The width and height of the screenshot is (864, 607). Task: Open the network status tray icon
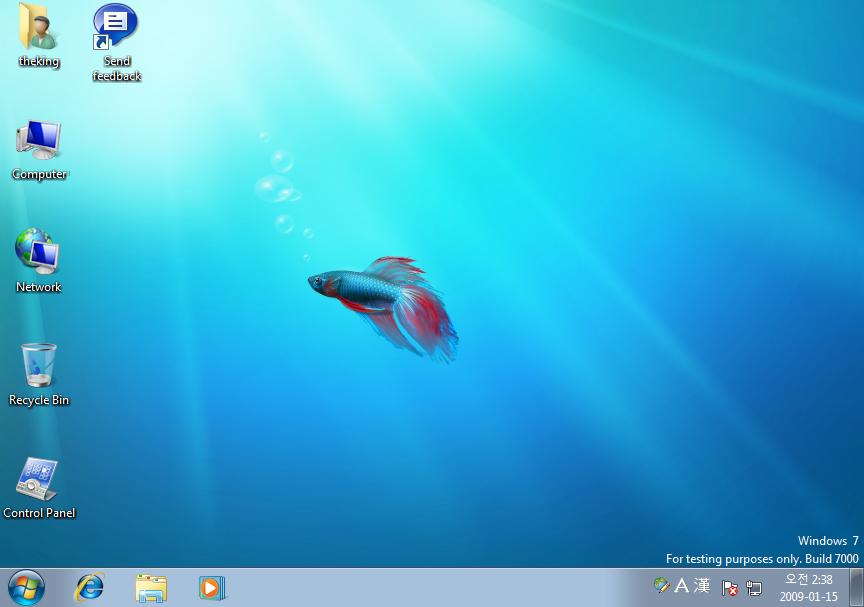754,588
